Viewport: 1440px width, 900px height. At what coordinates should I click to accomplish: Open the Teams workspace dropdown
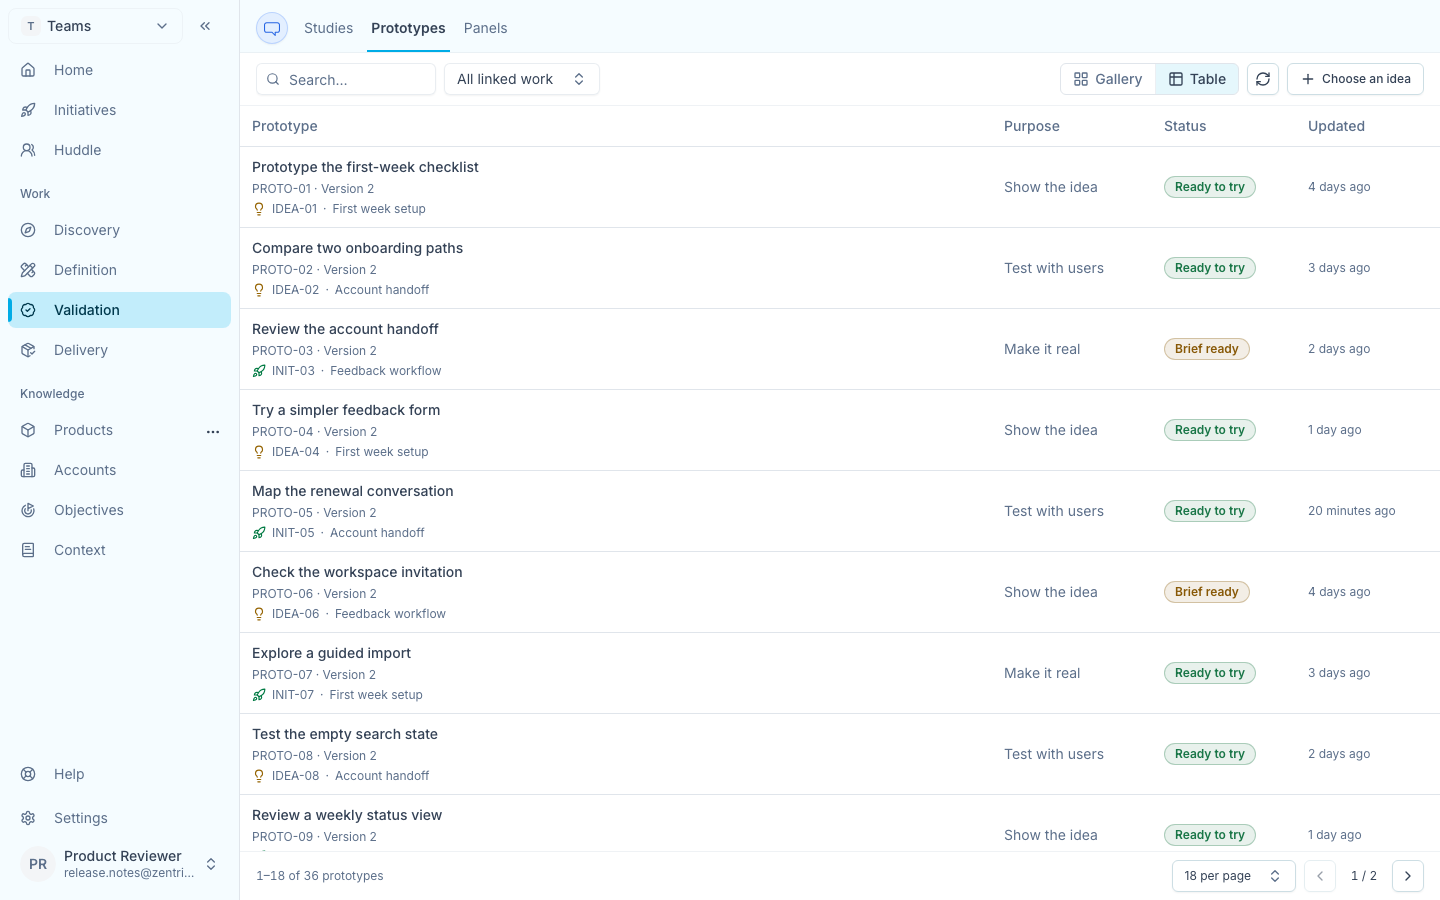(x=96, y=26)
